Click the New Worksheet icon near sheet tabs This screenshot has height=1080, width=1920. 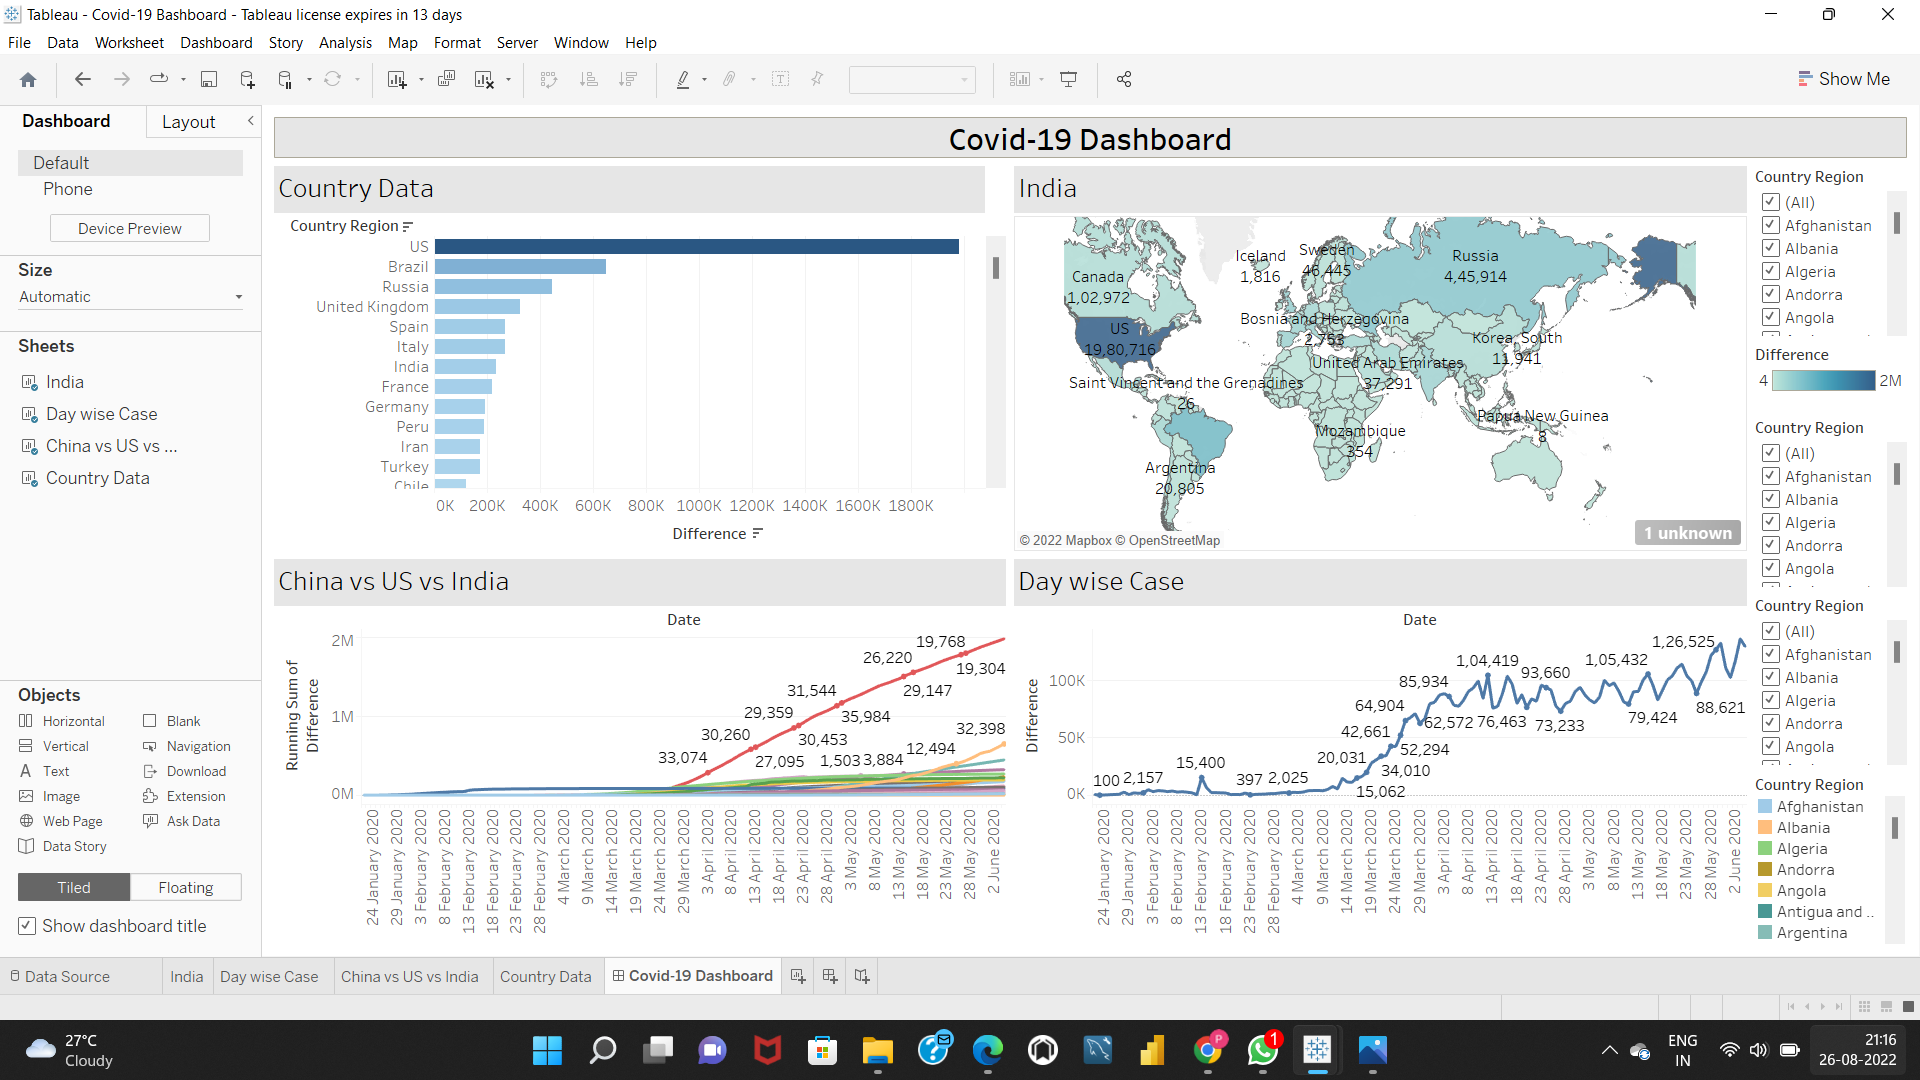point(797,975)
